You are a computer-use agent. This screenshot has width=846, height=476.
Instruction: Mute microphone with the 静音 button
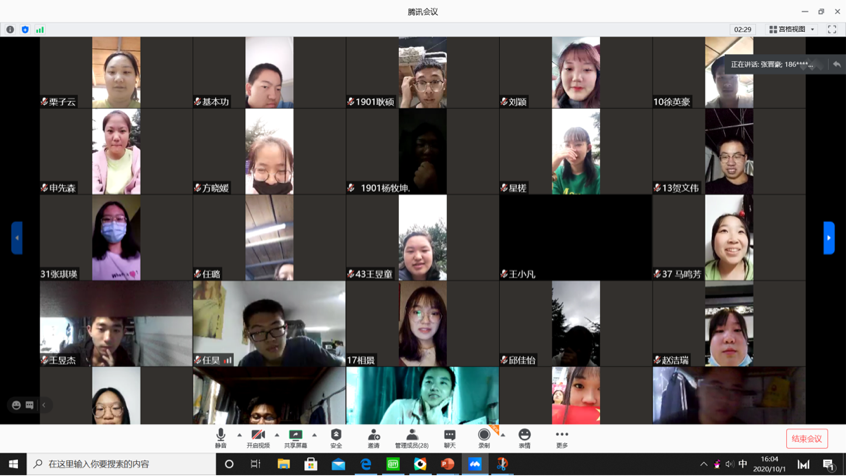(221, 437)
